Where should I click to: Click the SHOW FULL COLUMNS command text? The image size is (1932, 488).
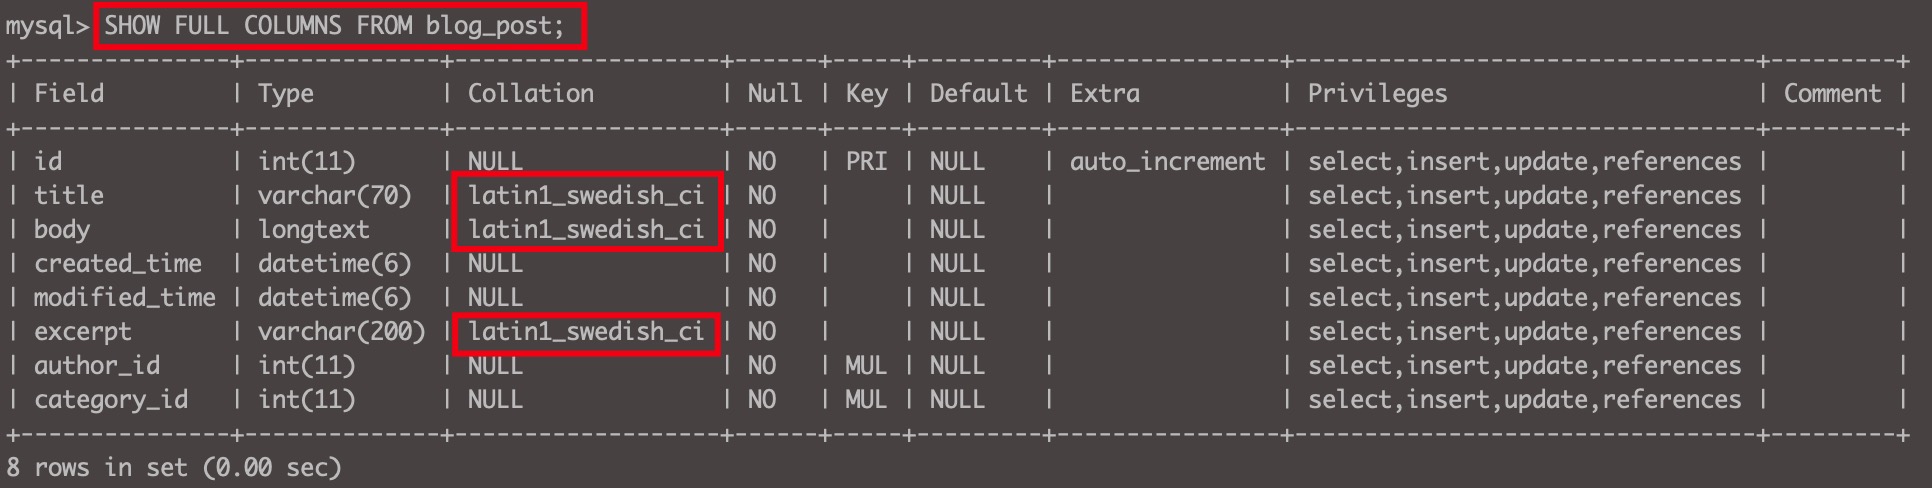pyautogui.click(x=335, y=26)
